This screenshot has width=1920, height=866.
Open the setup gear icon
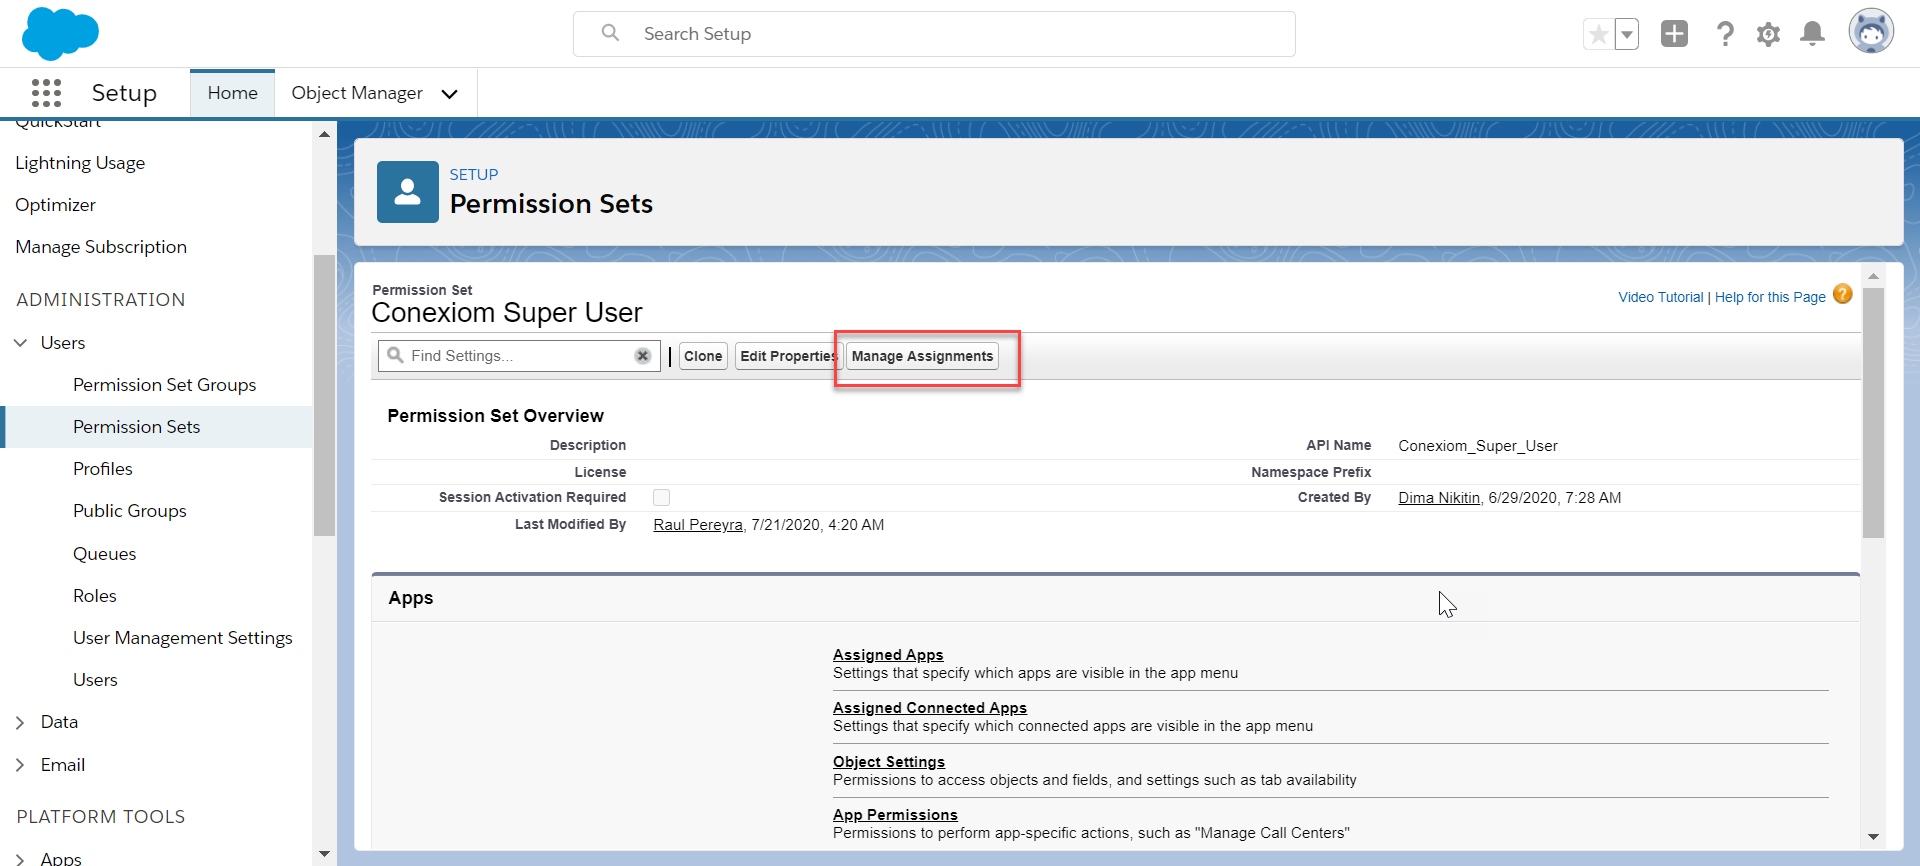tap(1768, 34)
